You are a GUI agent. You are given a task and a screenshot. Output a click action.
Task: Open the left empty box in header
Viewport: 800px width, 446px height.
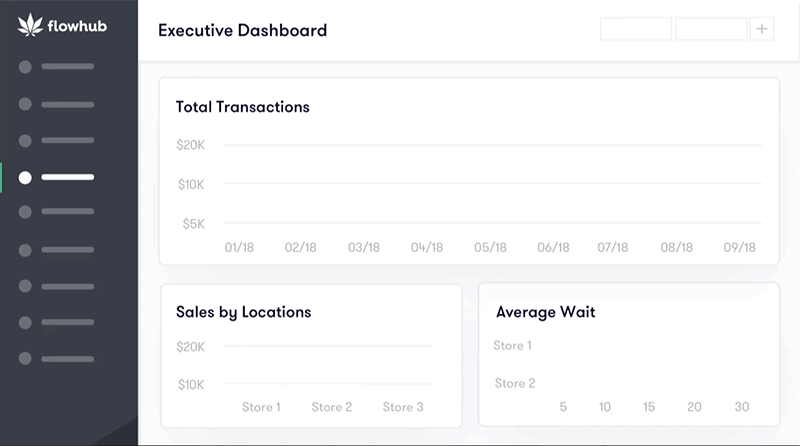[x=636, y=29]
